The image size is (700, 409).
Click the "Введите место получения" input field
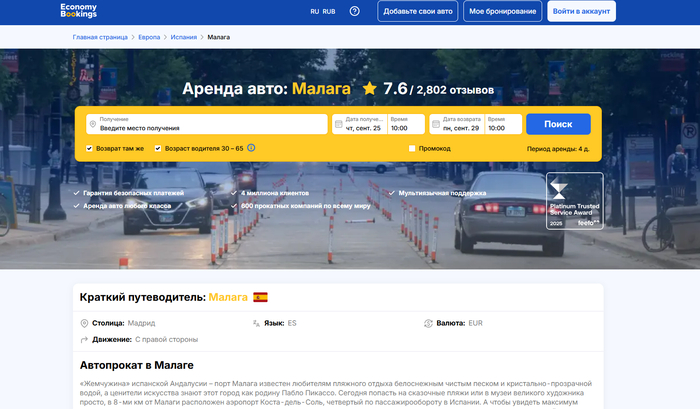point(210,128)
